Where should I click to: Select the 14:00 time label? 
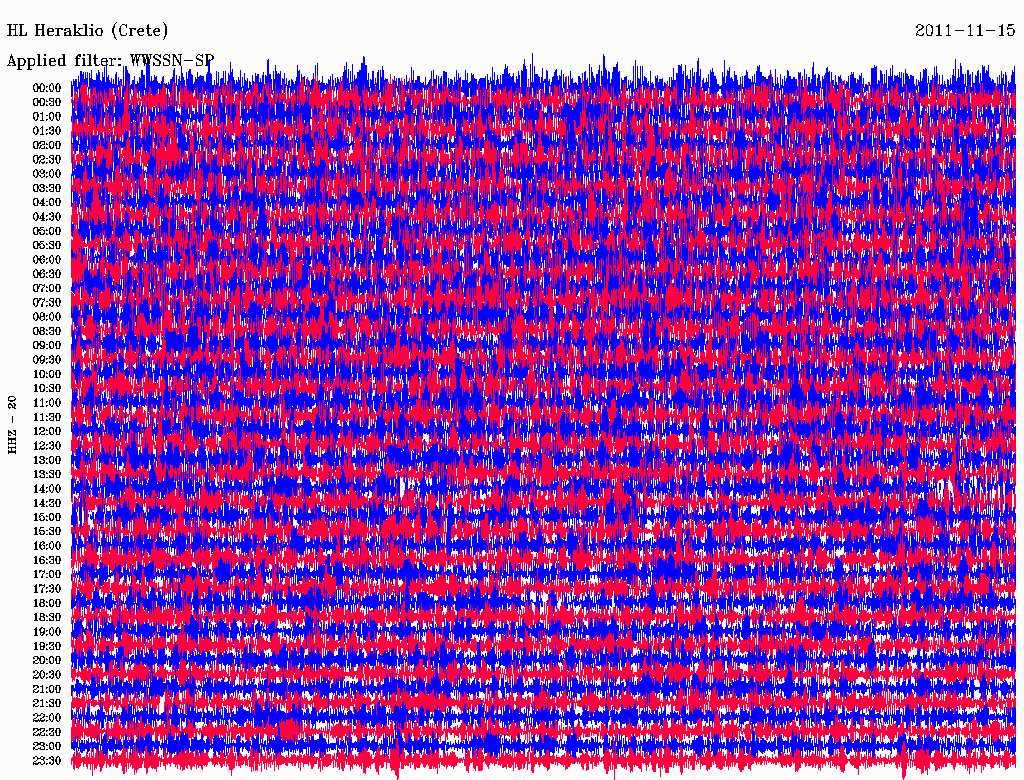[47, 489]
